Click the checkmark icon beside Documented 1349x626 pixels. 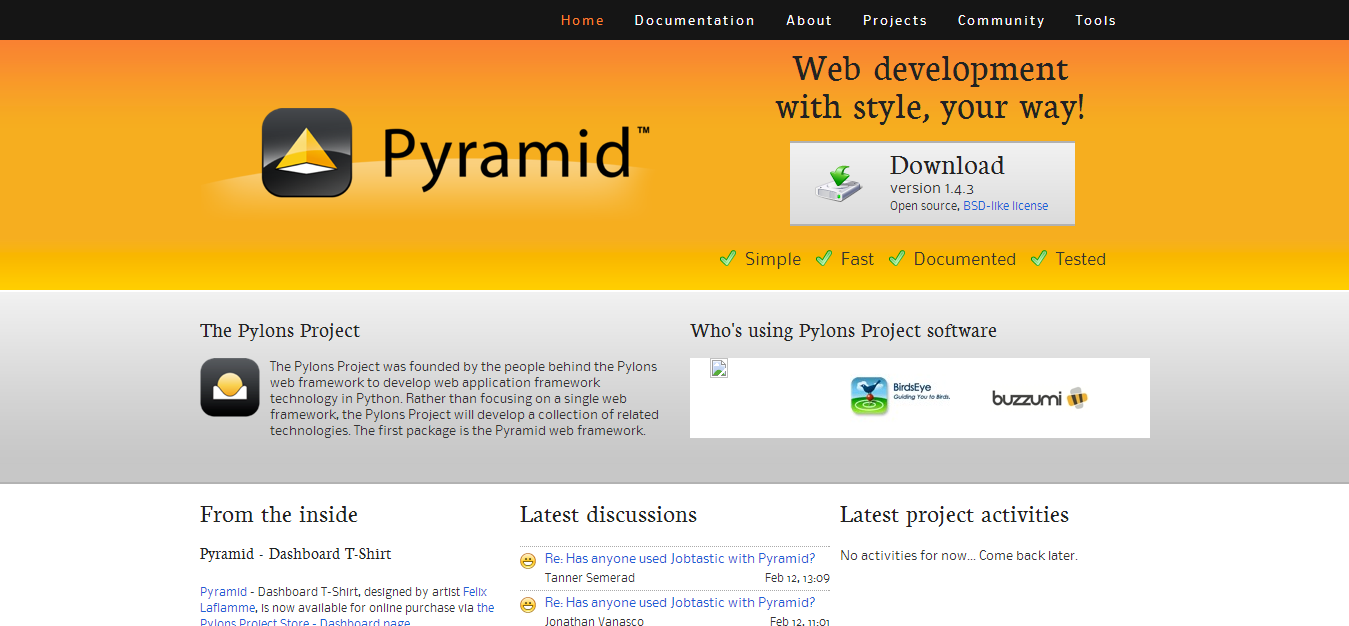point(897,258)
